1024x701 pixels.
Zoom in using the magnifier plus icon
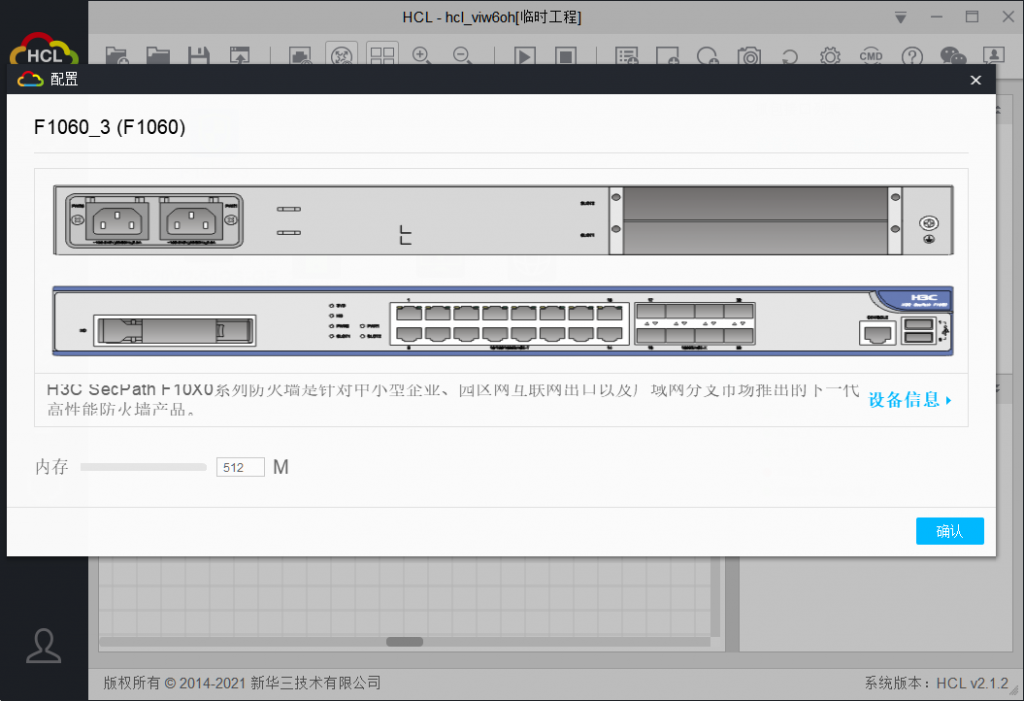(x=422, y=56)
